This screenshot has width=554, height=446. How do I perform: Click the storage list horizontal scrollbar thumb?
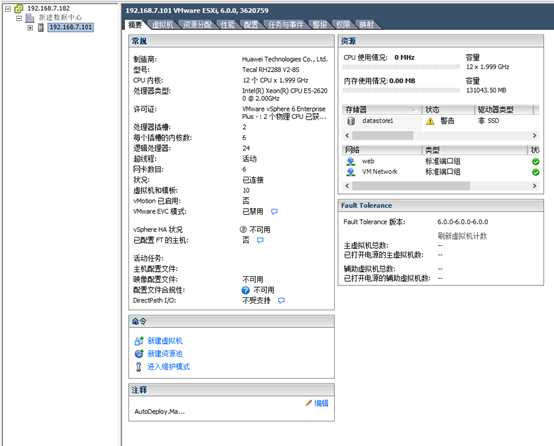click(x=382, y=135)
